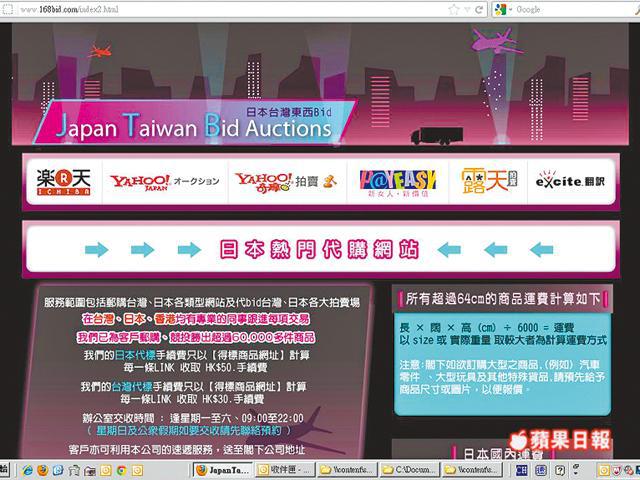The height and width of the screenshot is (480, 640).
Task: Open the 露天拍賣 logo link
Action: point(489,181)
